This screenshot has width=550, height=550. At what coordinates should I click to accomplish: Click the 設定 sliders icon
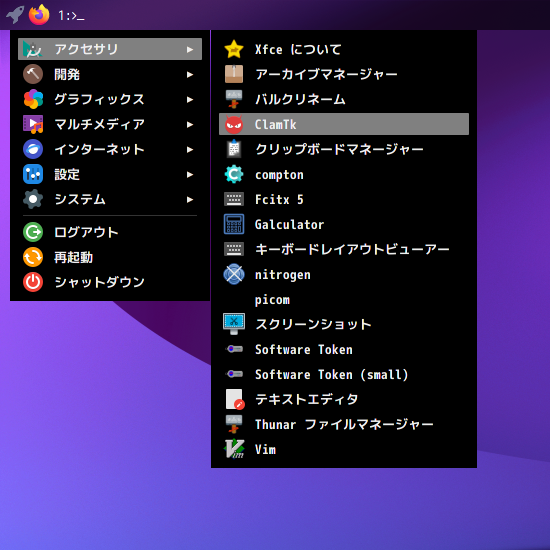(x=33, y=174)
